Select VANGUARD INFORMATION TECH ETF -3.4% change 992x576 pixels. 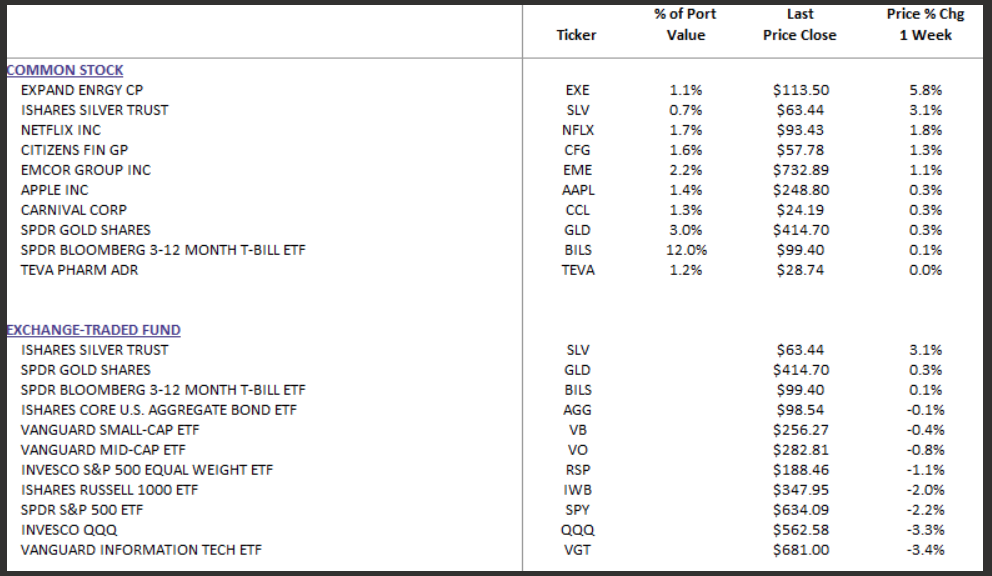point(926,550)
